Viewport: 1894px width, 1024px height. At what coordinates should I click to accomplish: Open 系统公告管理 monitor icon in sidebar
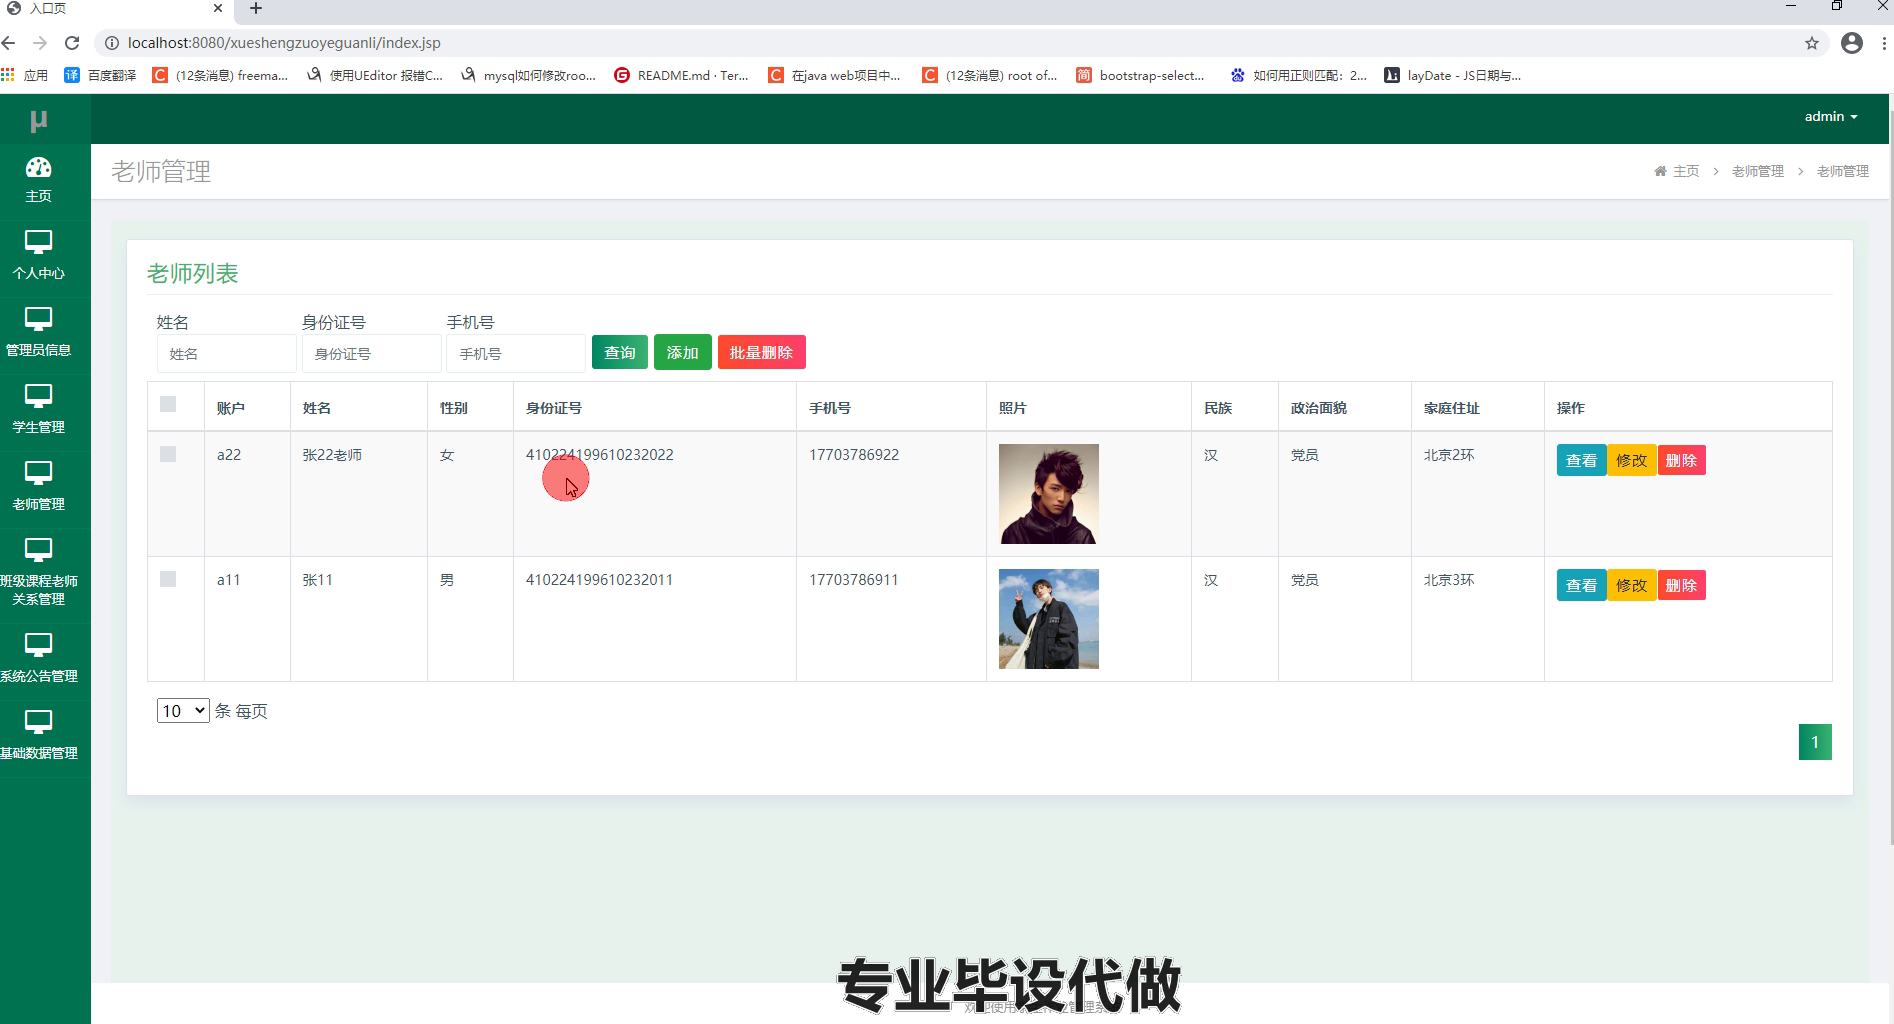[x=38, y=645]
